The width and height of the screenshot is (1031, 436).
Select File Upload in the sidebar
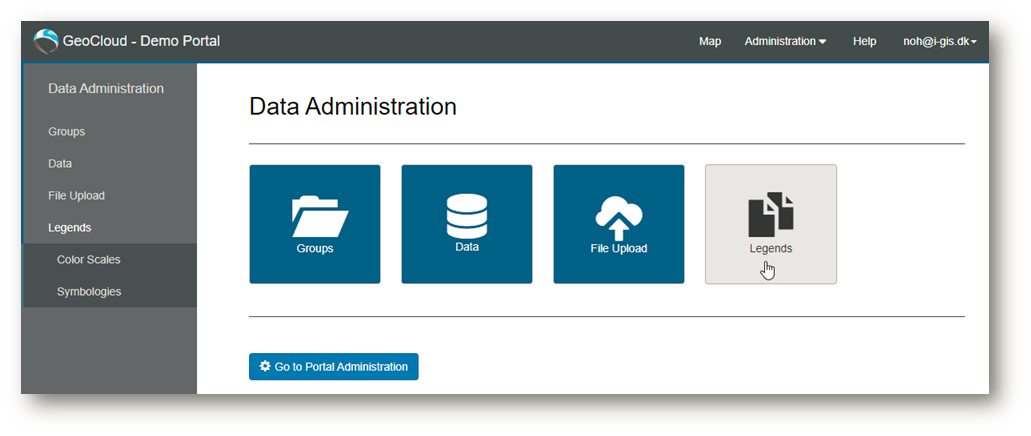click(x=76, y=195)
